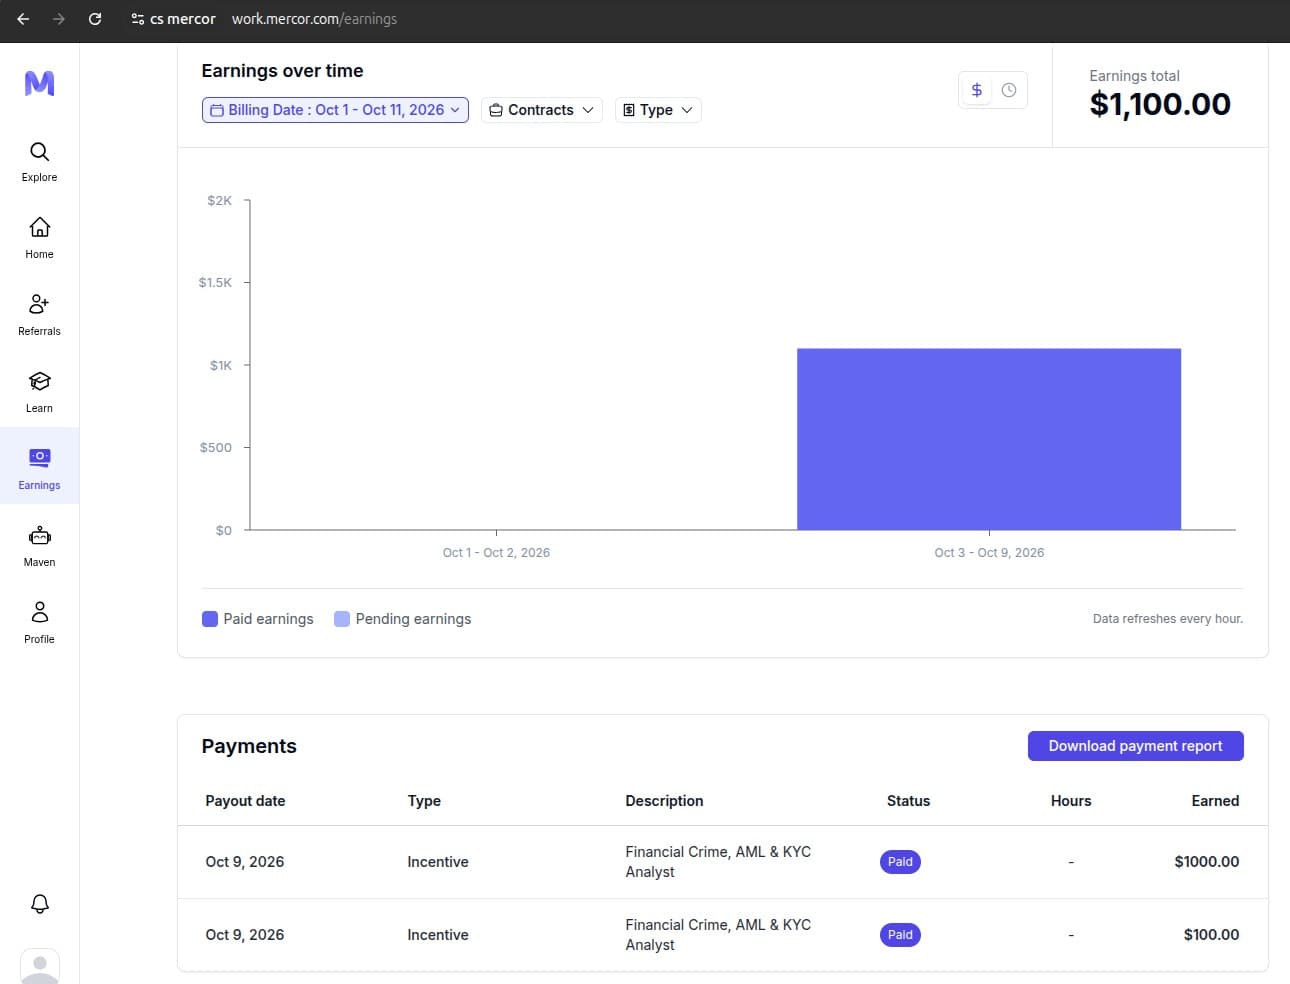Go to Home in sidebar
The height and width of the screenshot is (984, 1290).
39,238
